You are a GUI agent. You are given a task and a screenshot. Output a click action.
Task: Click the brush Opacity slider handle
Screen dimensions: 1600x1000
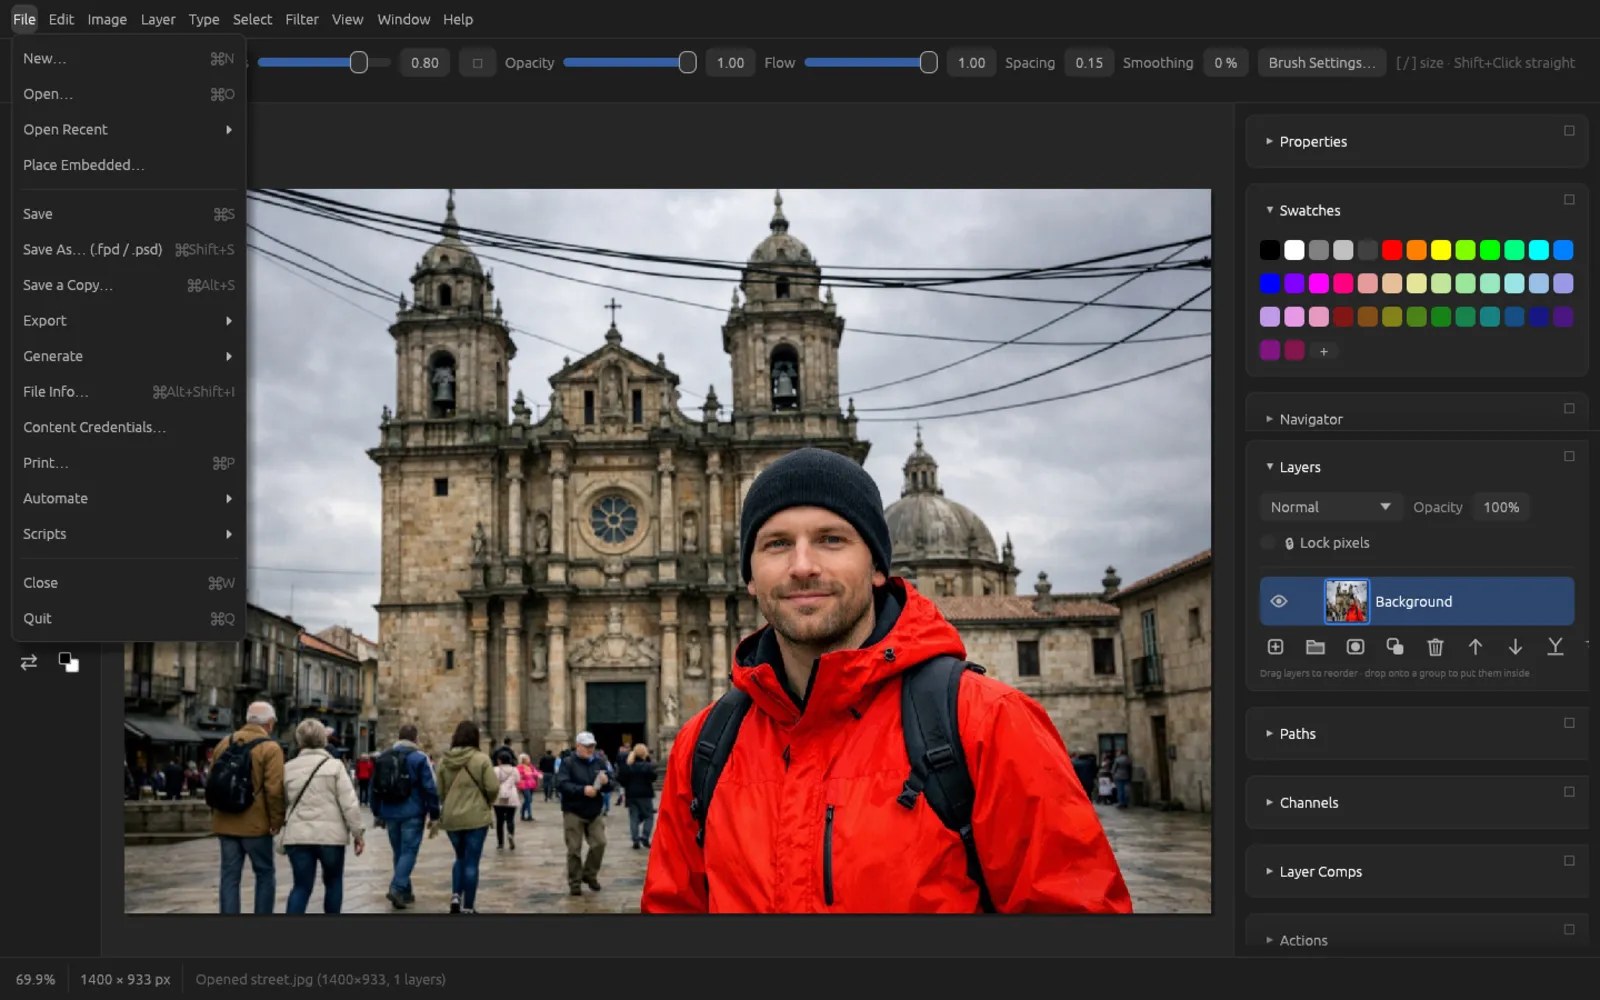687,63
